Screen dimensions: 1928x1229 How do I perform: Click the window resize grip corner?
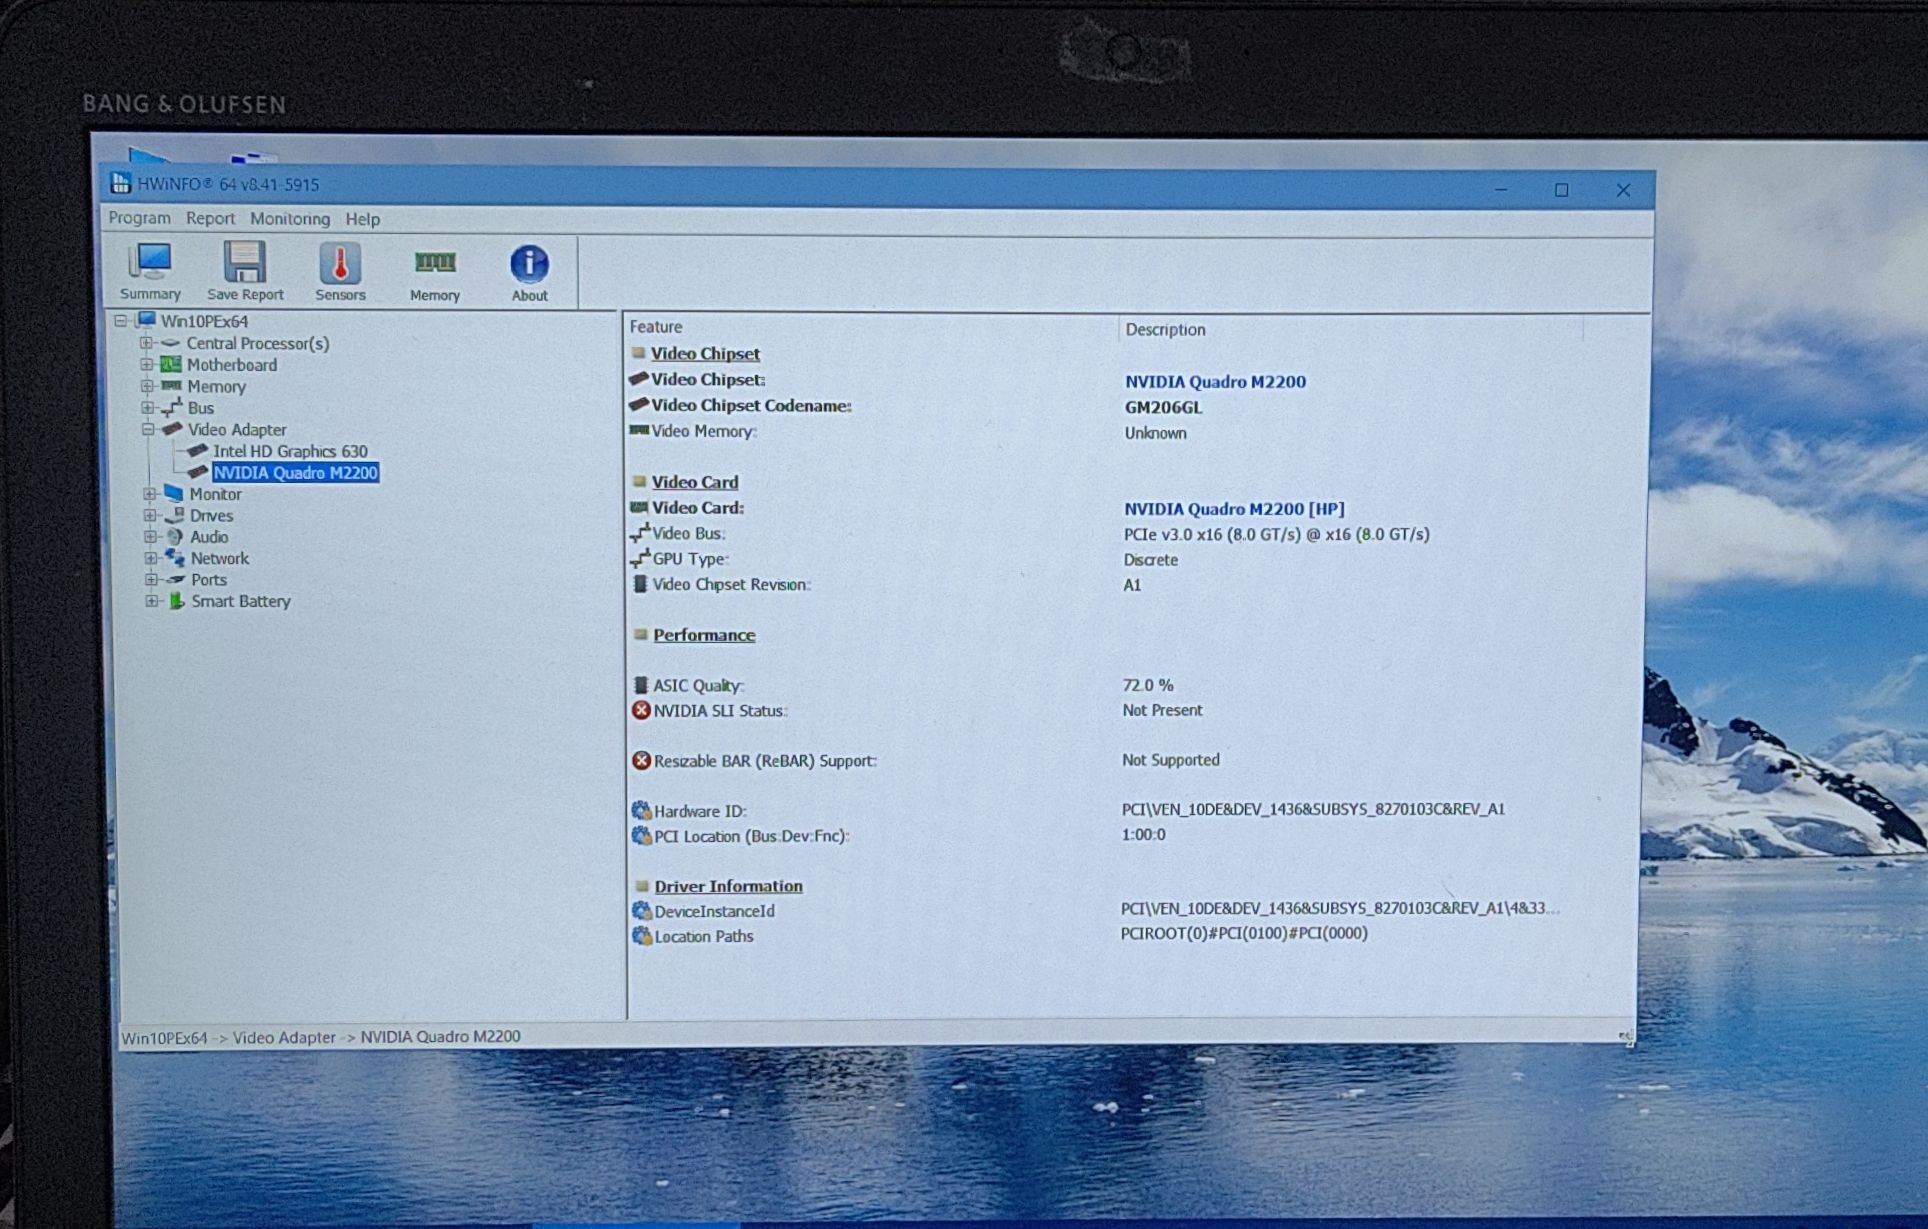click(x=1626, y=1037)
